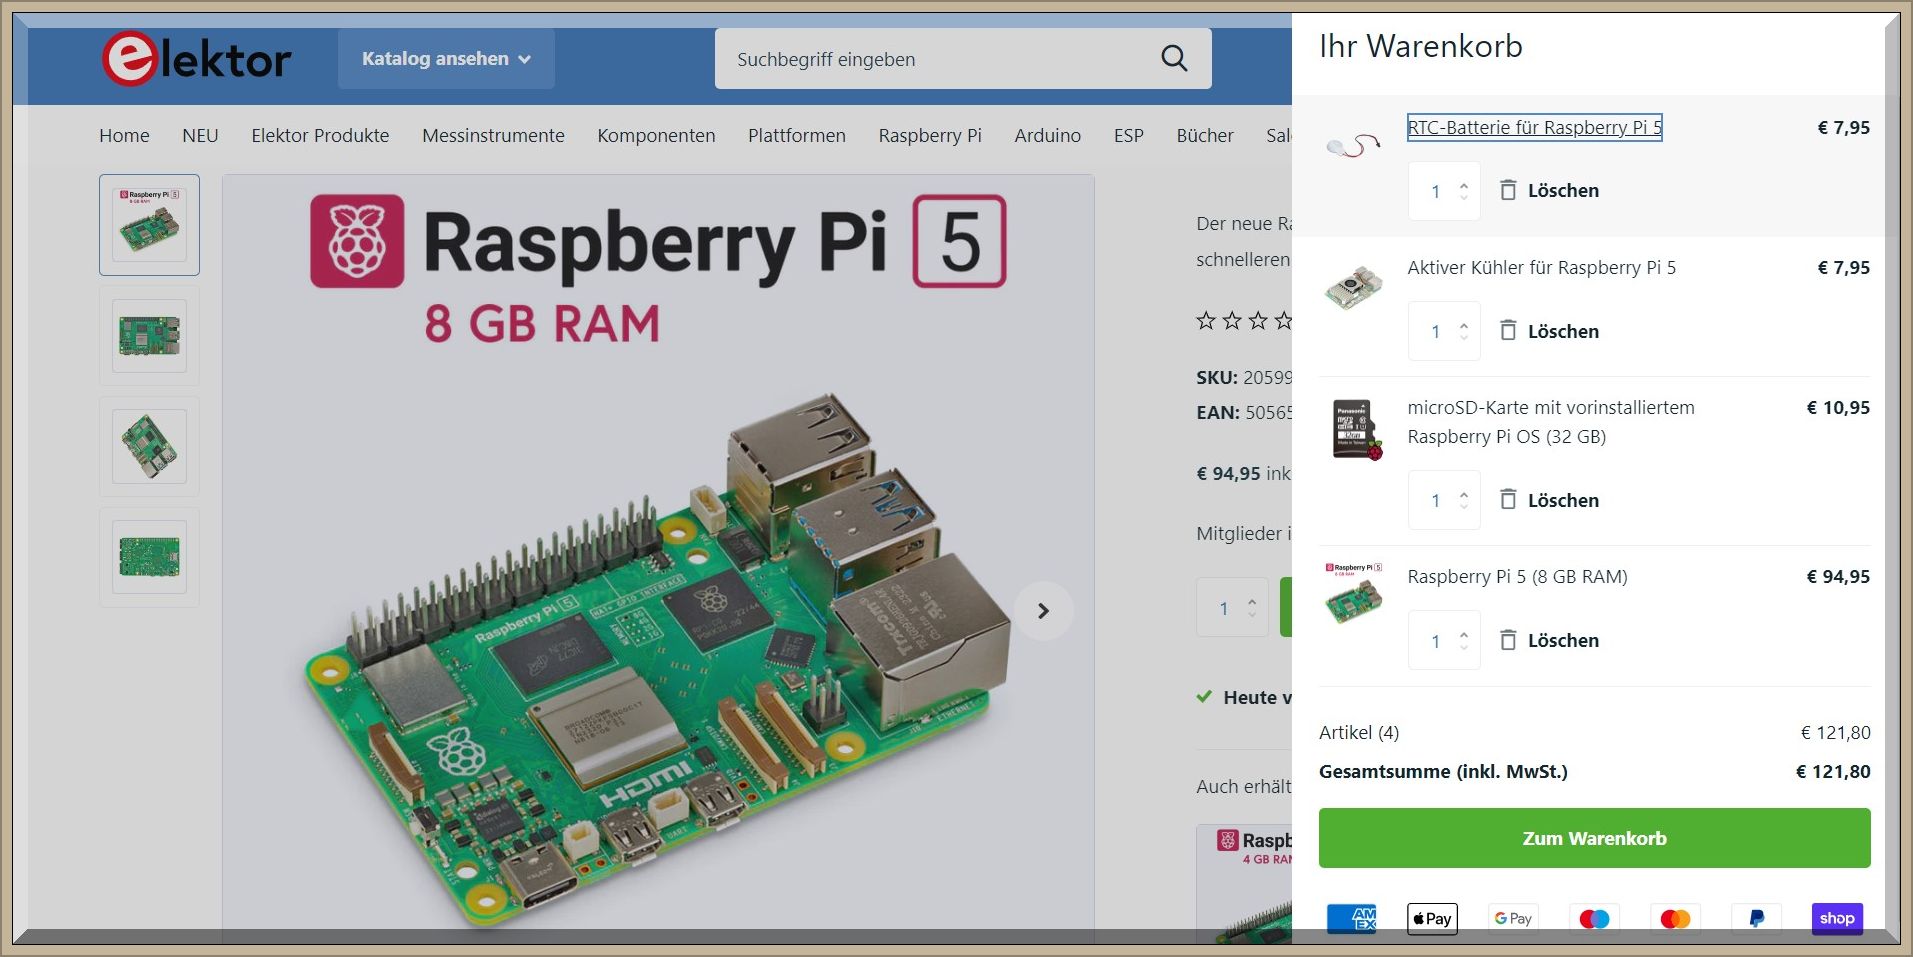Open the Messinstrumente menu item
This screenshot has height=957, width=1913.
point(493,135)
